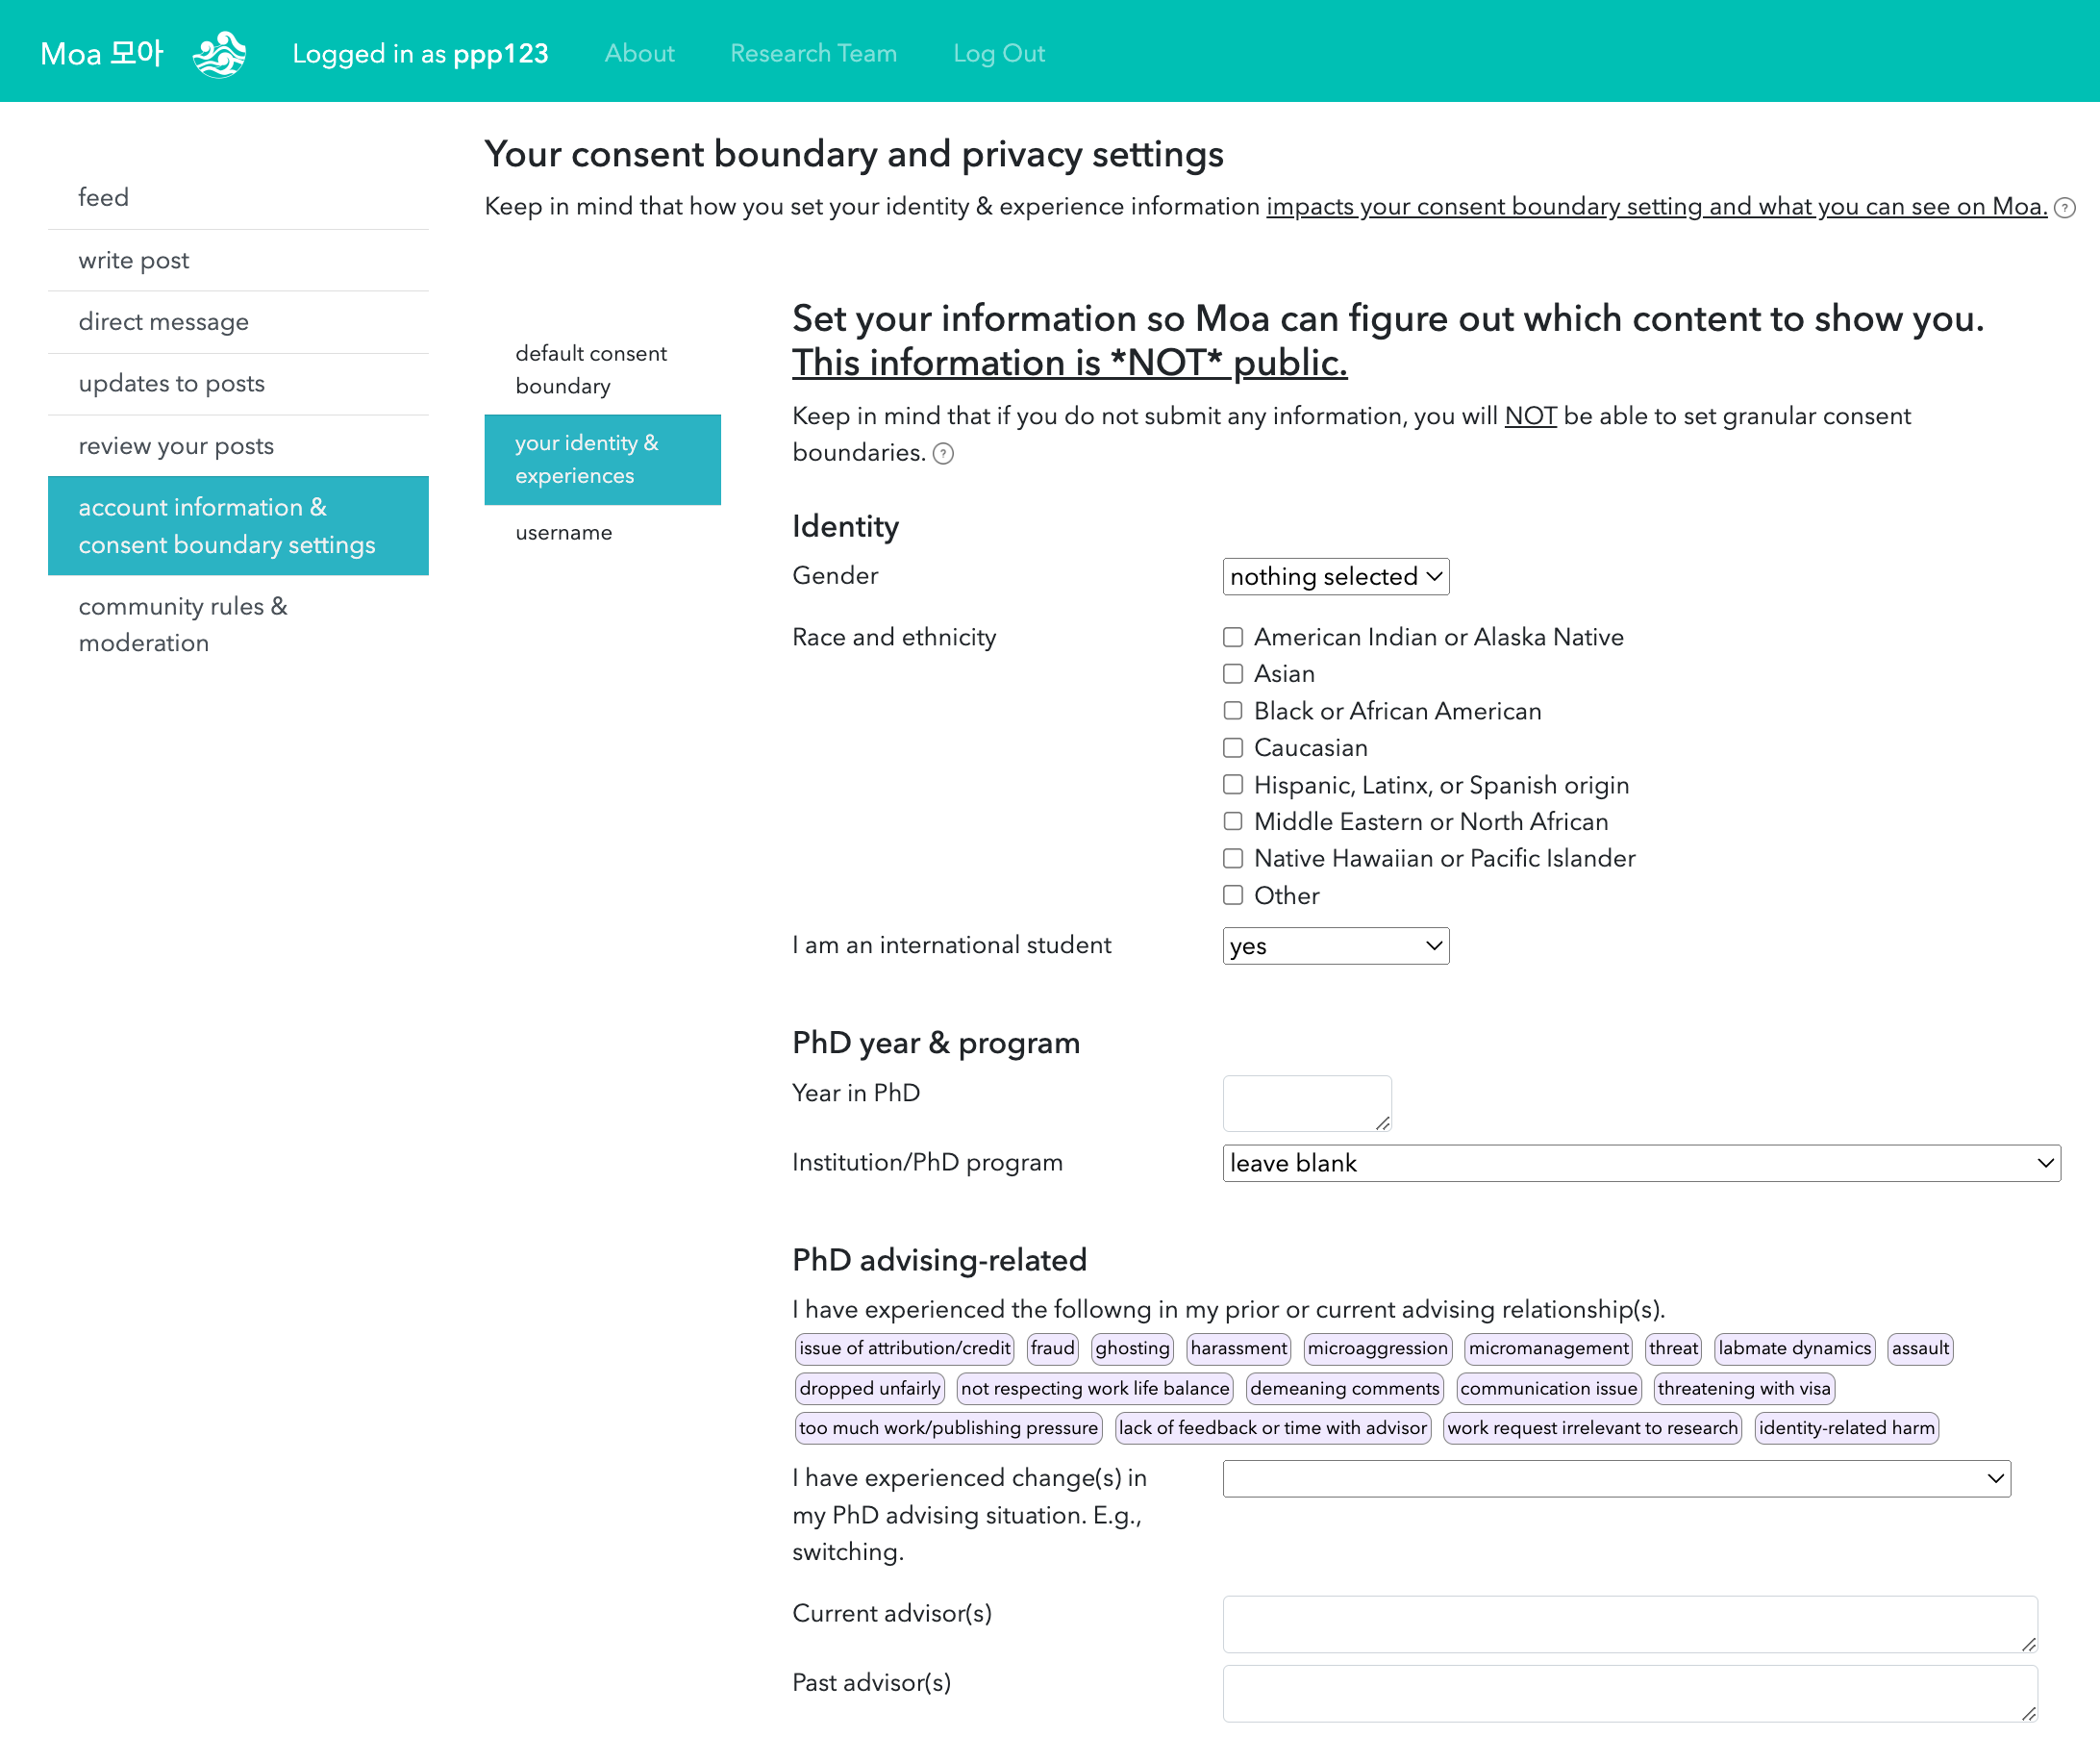Select the 'ghosting' tag

pyautogui.click(x=1132, y=1349)
